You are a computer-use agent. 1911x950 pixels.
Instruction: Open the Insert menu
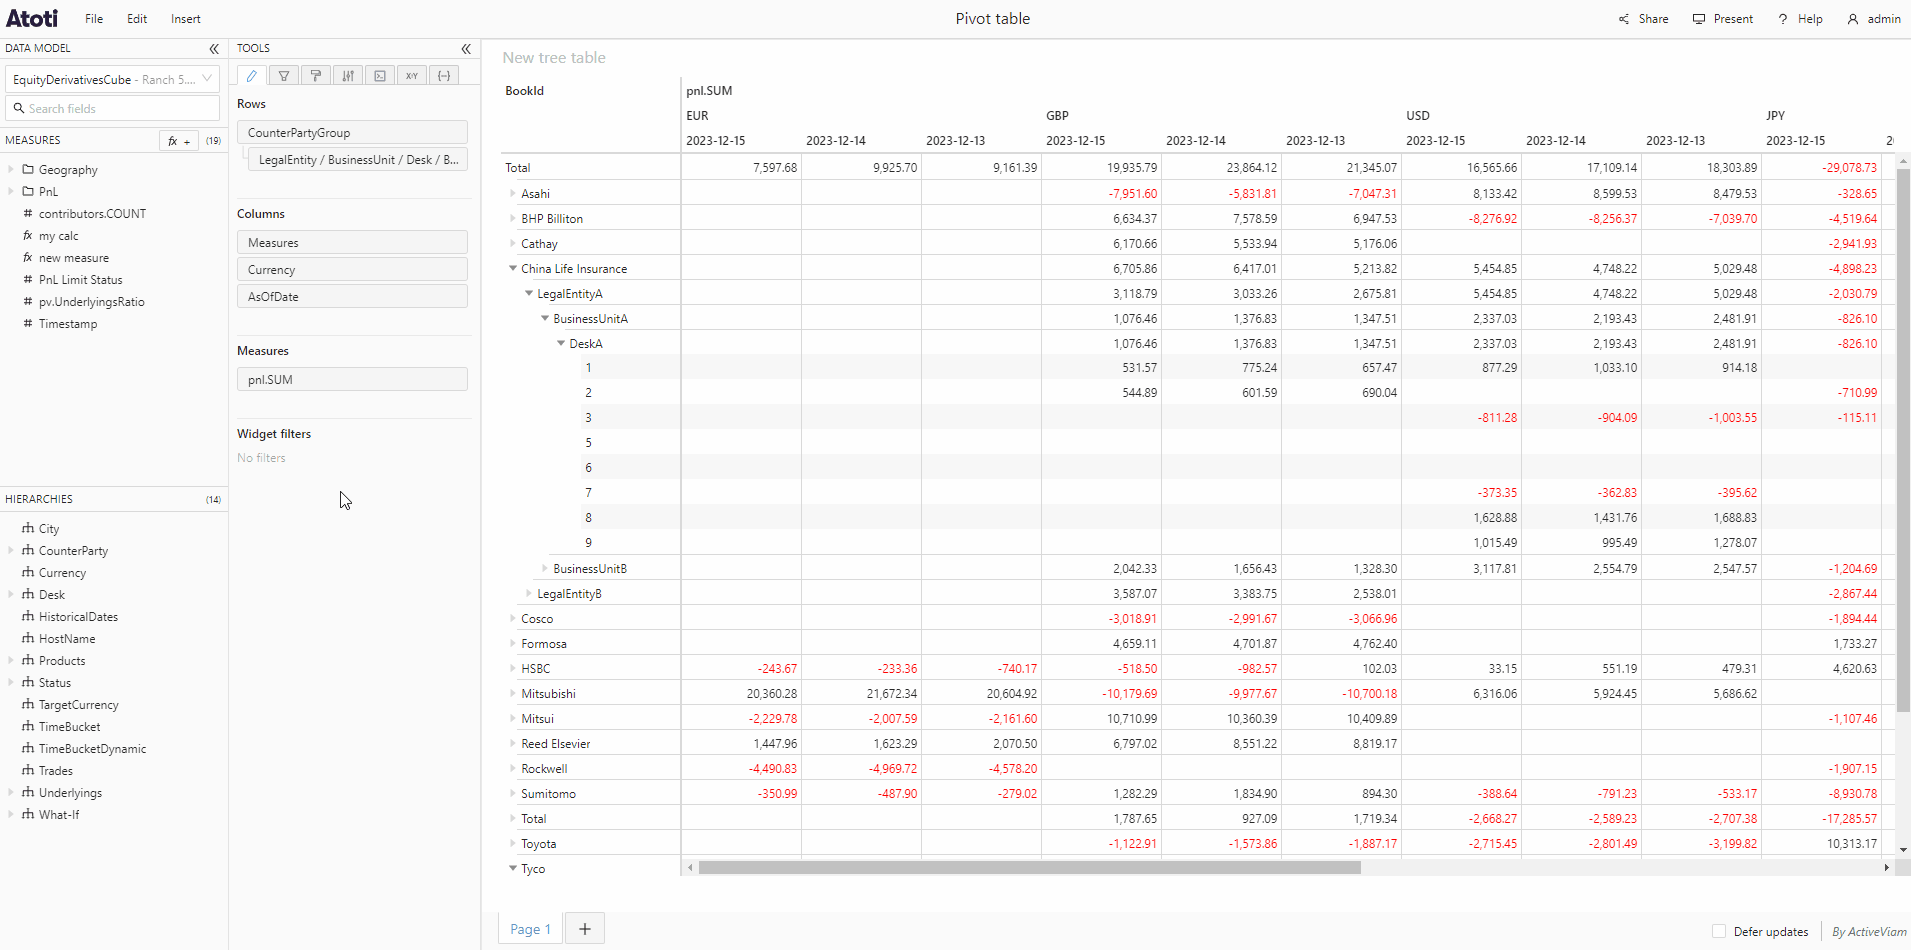[185, 19]
